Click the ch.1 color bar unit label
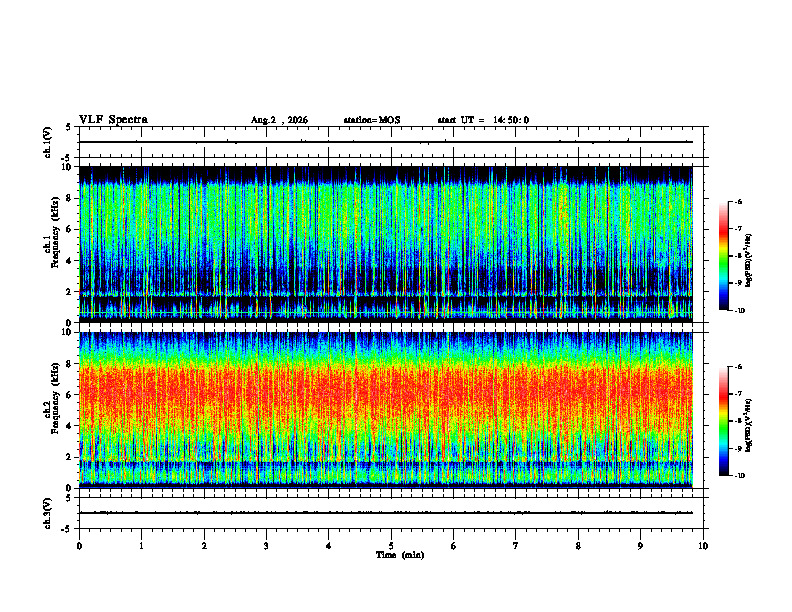This screenshot has height=612, width=792. tap(749, 261)
